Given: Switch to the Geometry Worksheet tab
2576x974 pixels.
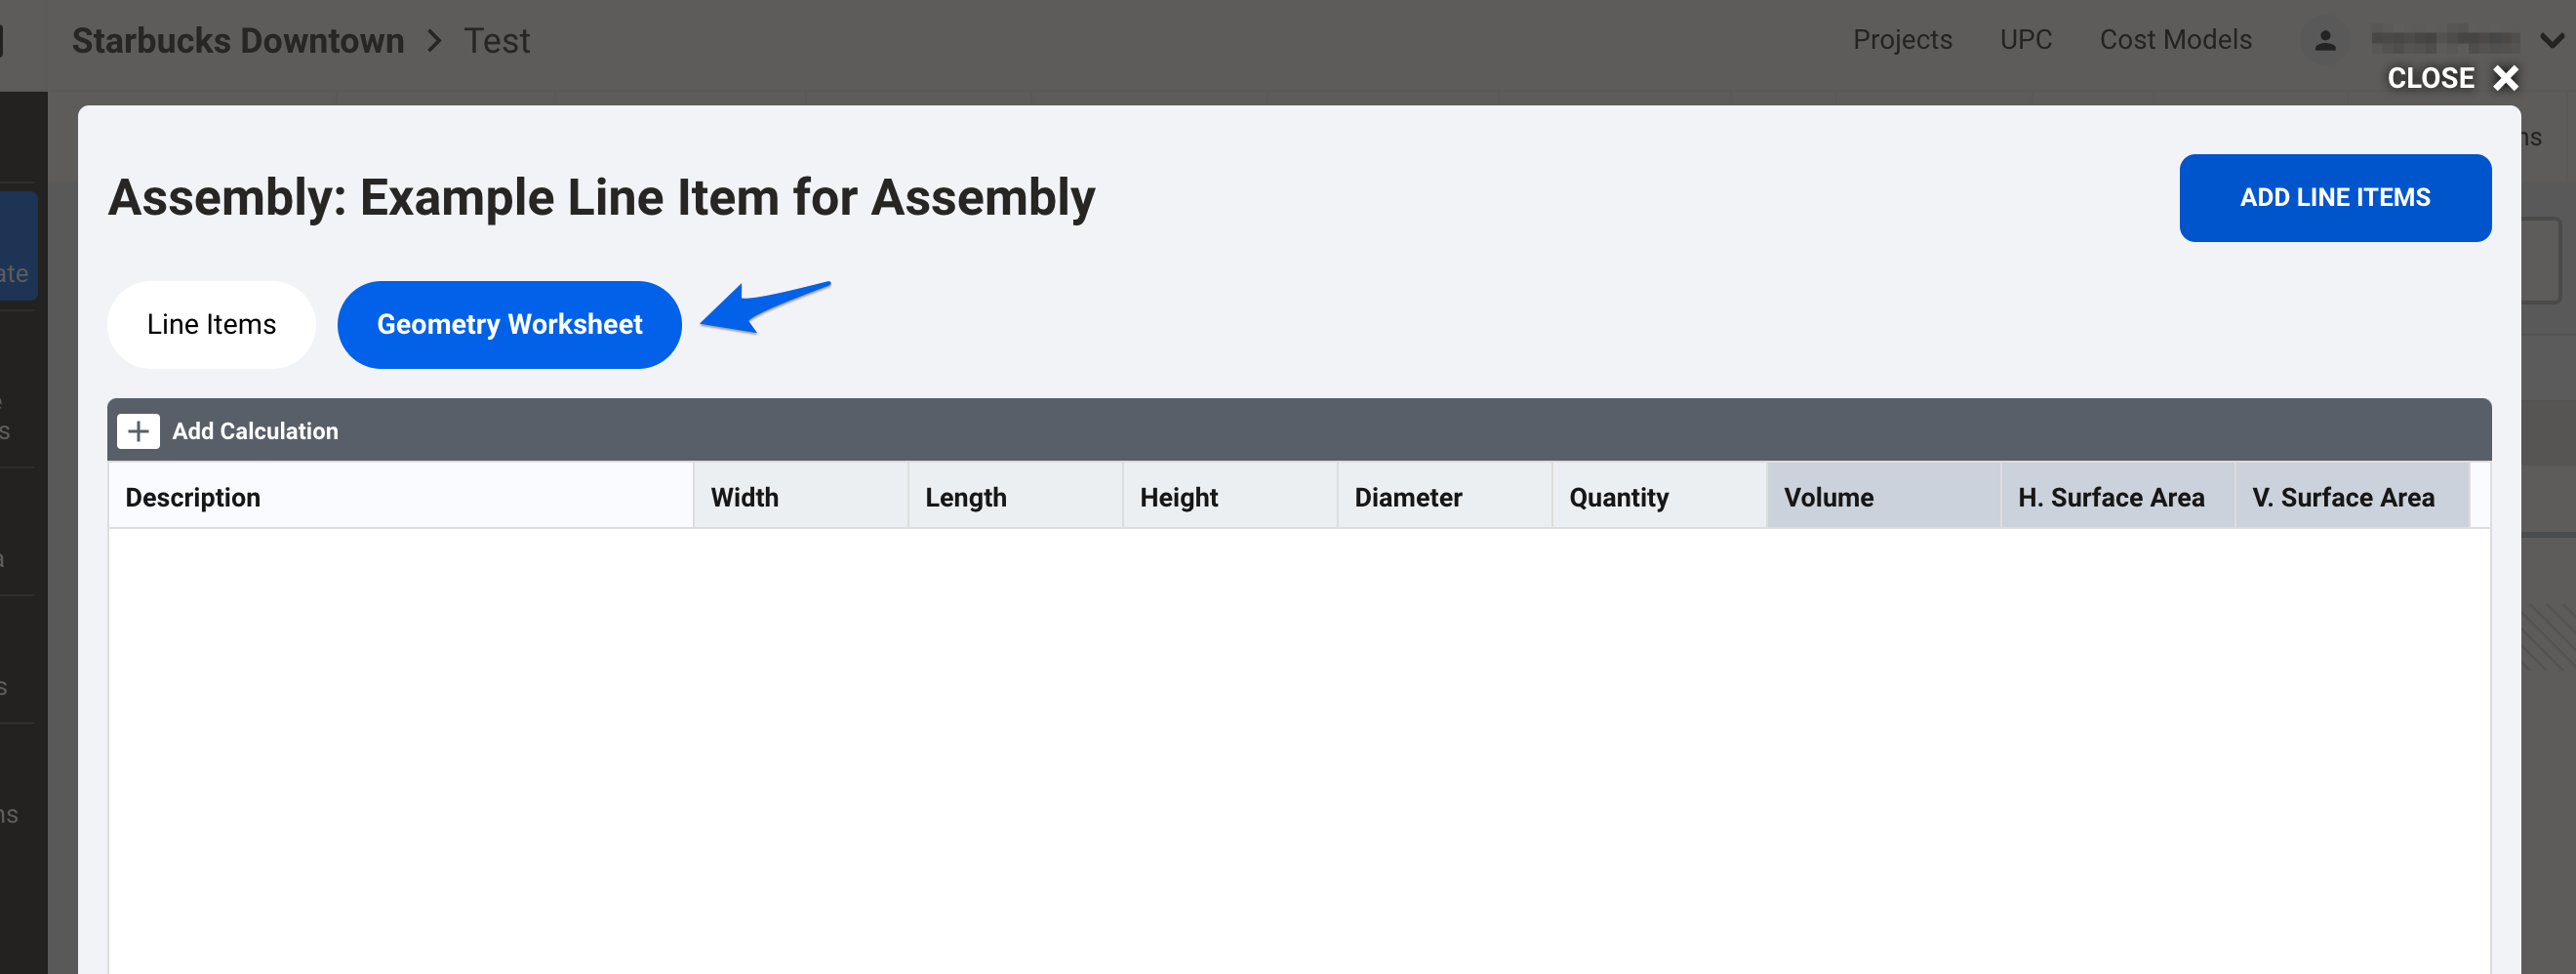Looking at the screenshot, I should click(509, 324).
